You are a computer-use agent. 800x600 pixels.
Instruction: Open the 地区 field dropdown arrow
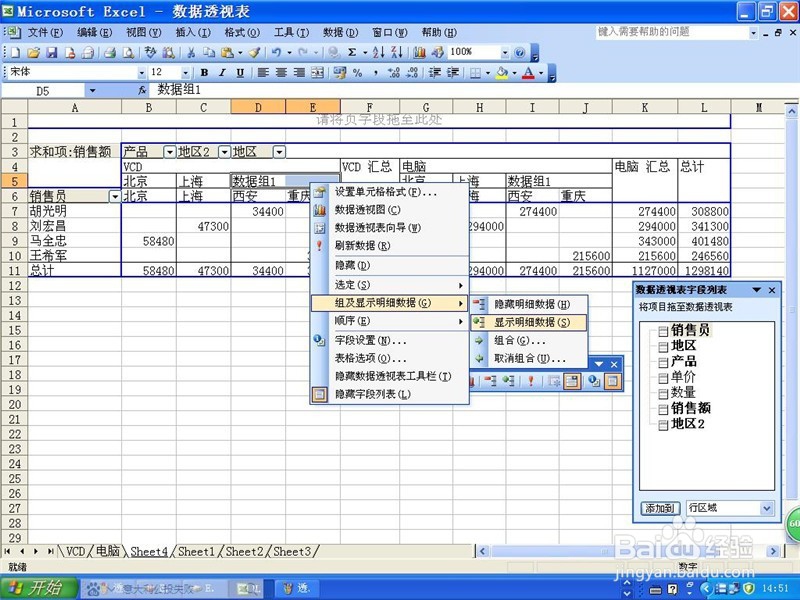coord(279,152)
